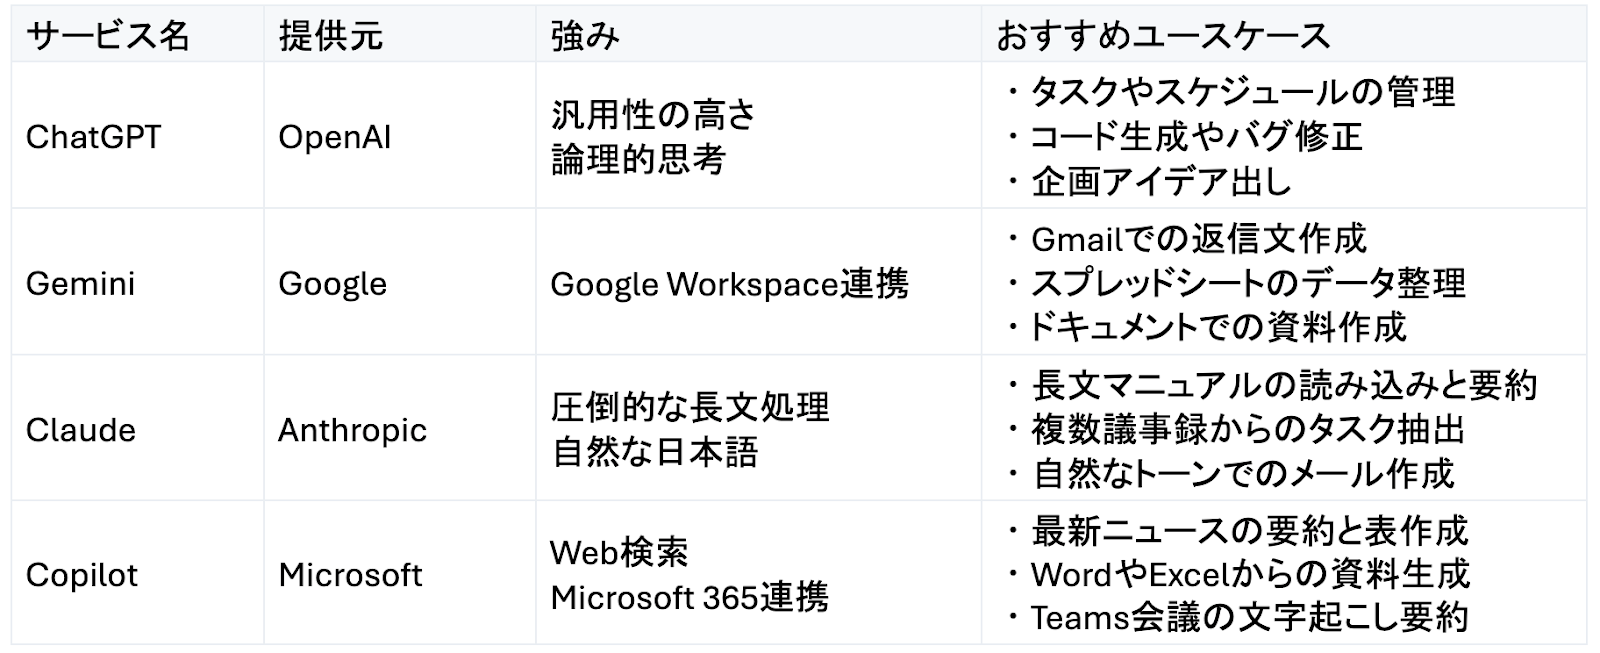Select the Google Workspace連携 cell
The image size is (1600, 653).
tap(729, 284)
